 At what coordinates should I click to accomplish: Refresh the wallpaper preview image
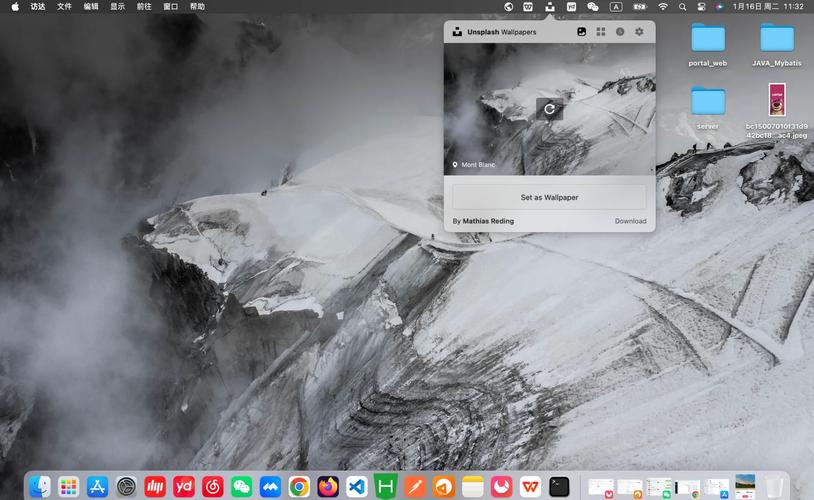click(549, 109)
